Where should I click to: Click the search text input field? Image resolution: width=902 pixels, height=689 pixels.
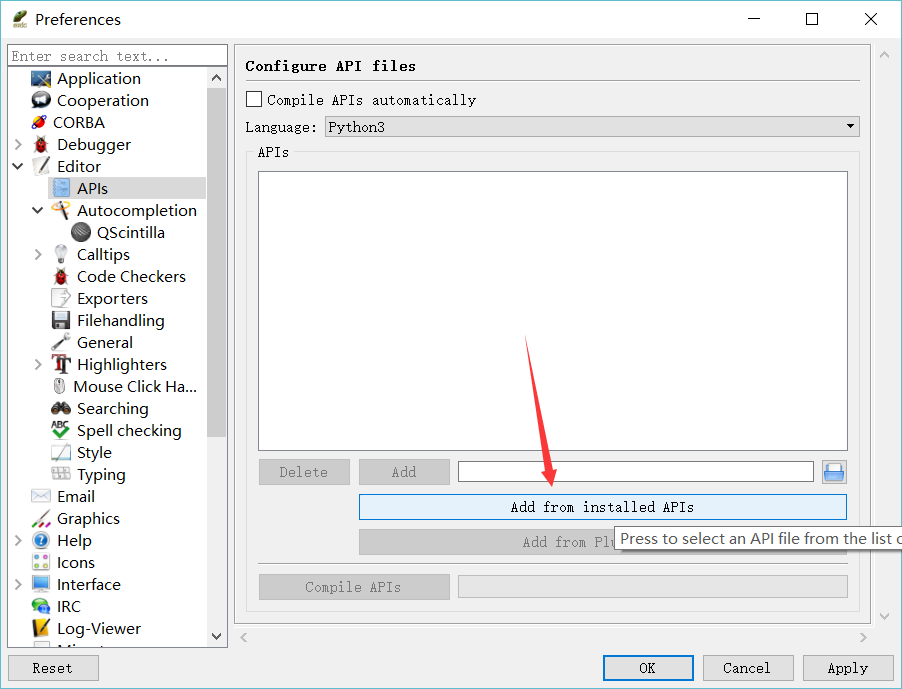pos(117,56)
